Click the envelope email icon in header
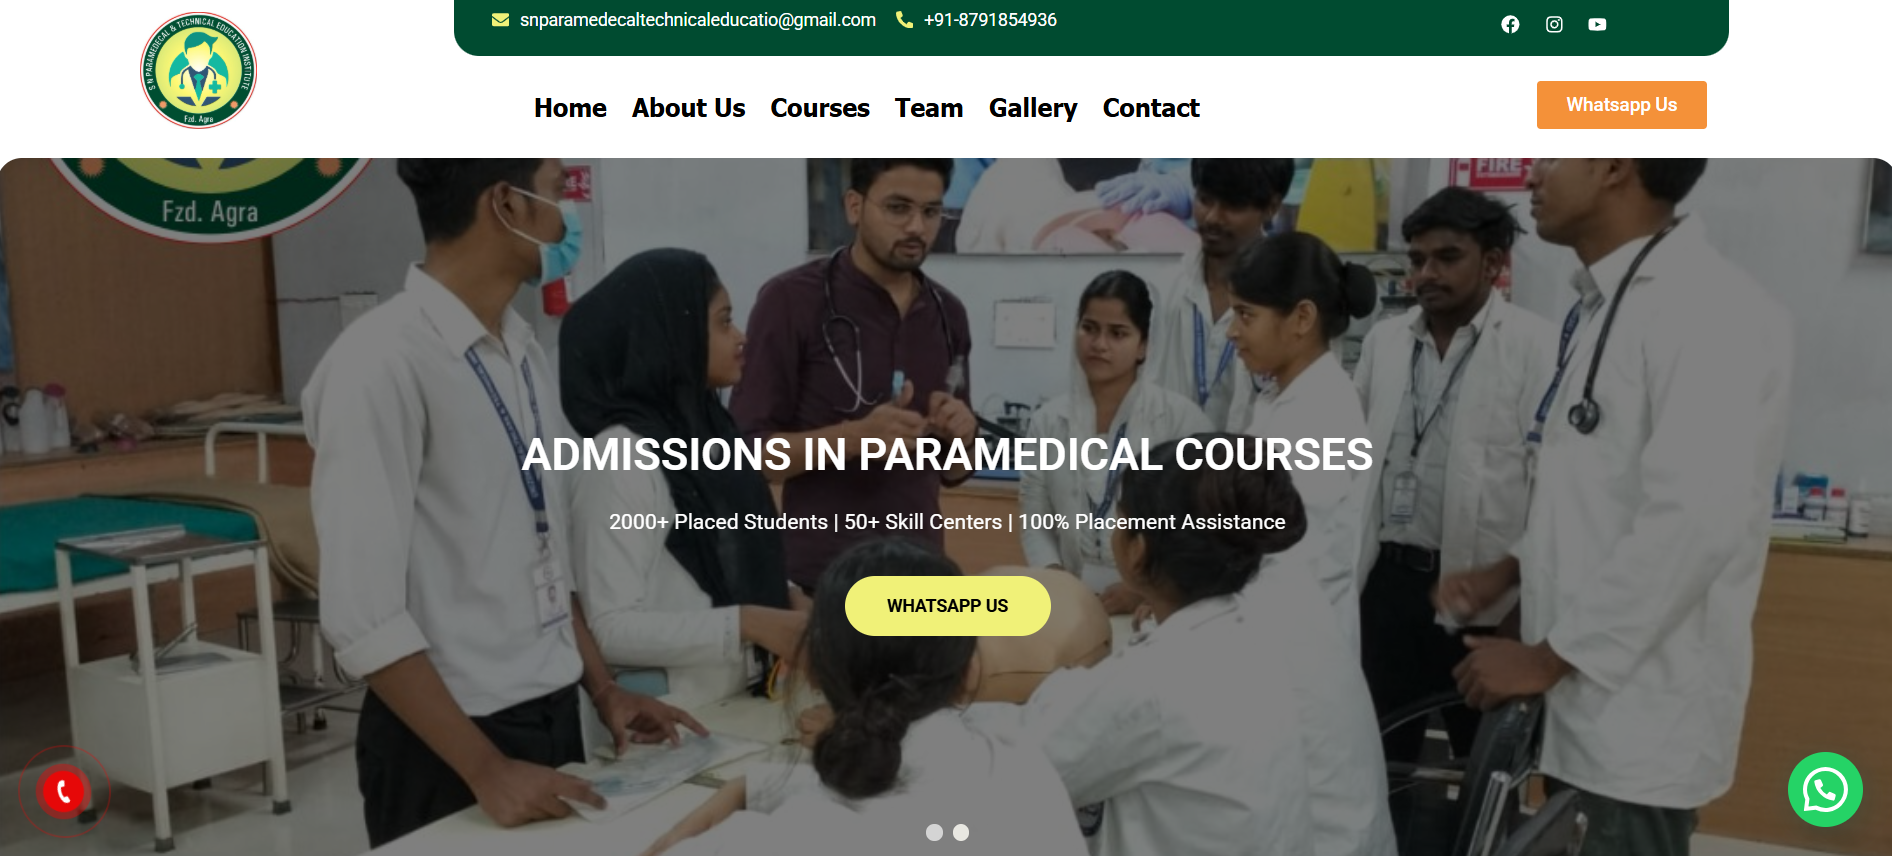Viewport: 1892px width, 856px height. (x=501, y=20)
